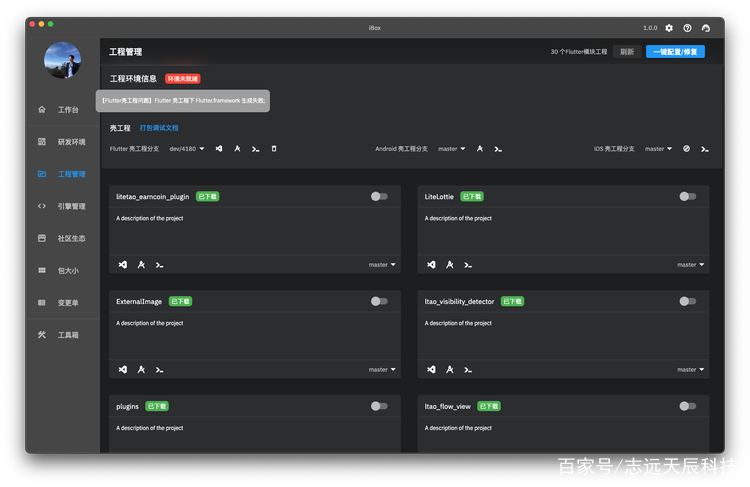750x487 pixels.
Task: Toggle the plugins module switch
Action: point(379,406)
